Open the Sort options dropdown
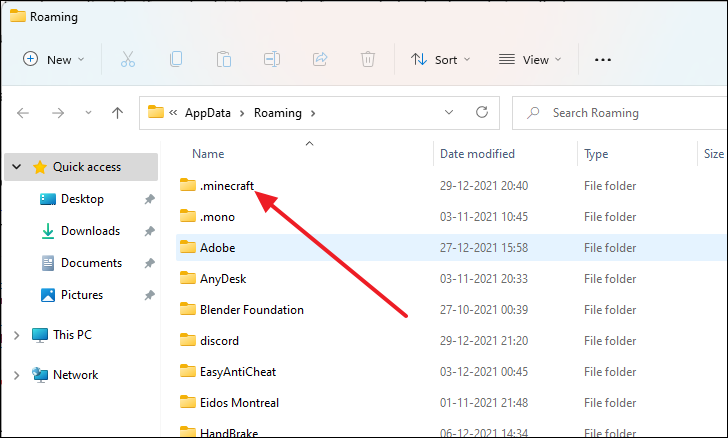 441,59
